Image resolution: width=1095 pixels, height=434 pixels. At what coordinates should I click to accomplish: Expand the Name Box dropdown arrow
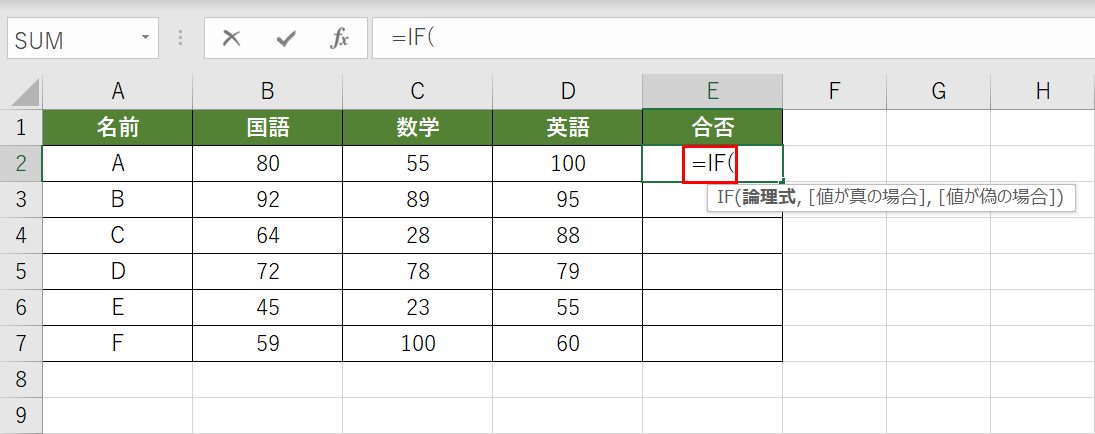click(146, 39)
